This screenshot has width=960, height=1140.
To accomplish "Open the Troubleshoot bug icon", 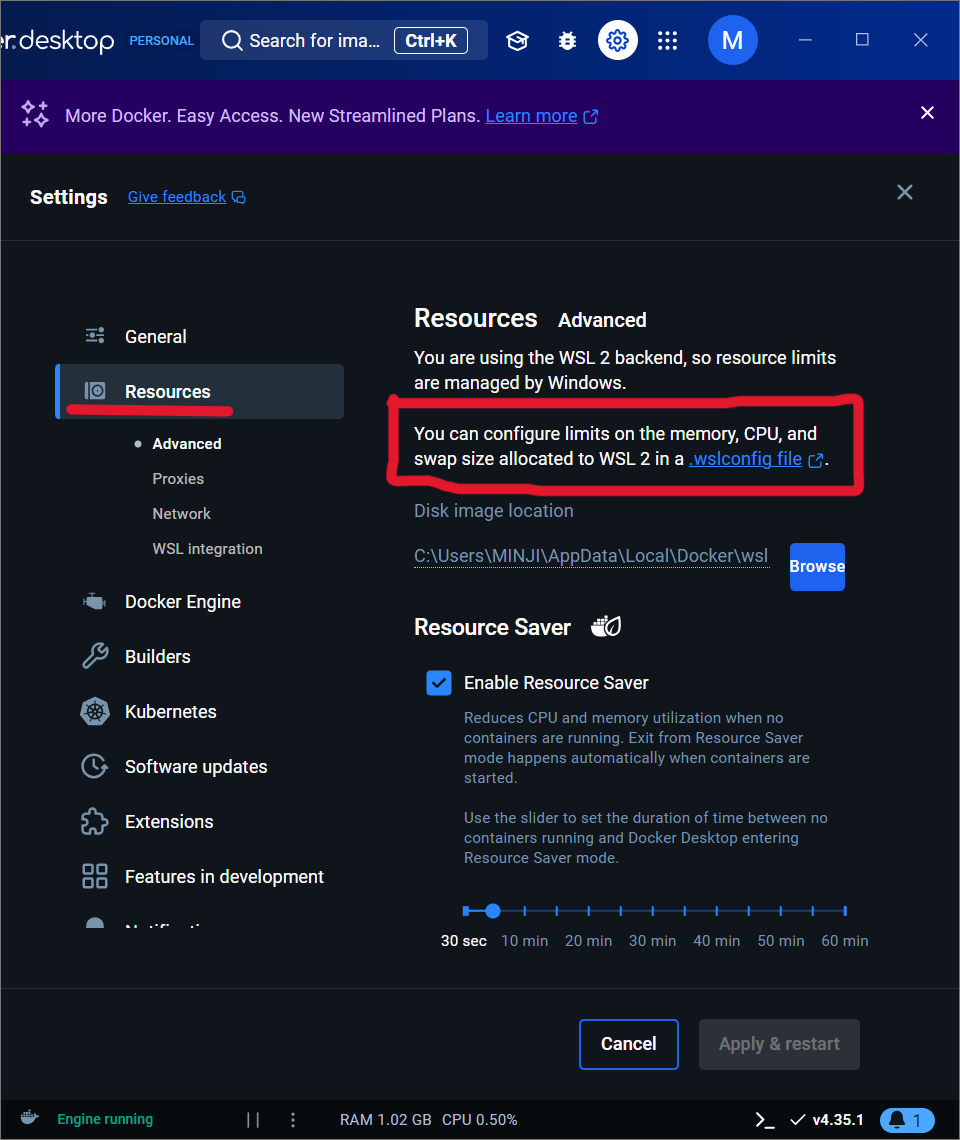I will point(567,41).
